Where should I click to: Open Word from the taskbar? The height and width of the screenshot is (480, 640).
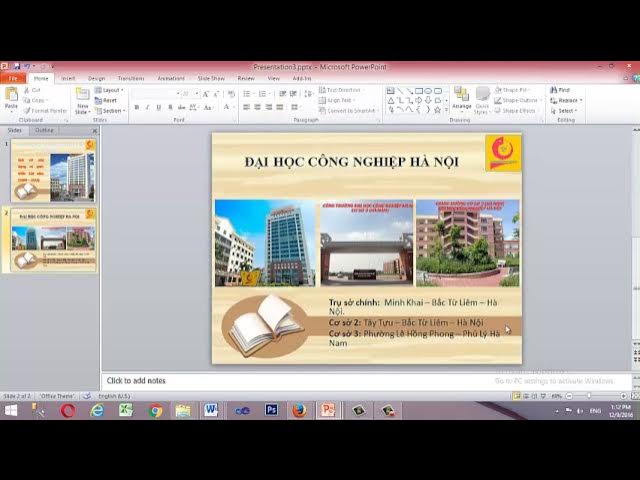tap(211, 410)
